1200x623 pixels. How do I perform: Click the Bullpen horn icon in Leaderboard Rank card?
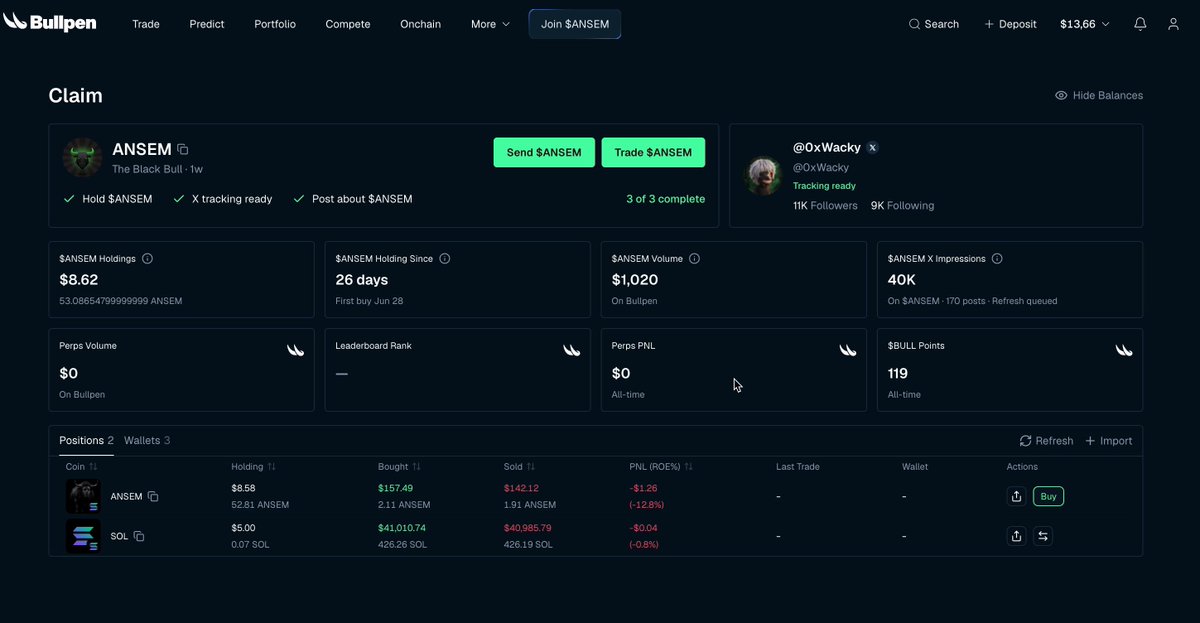[571, 350]
